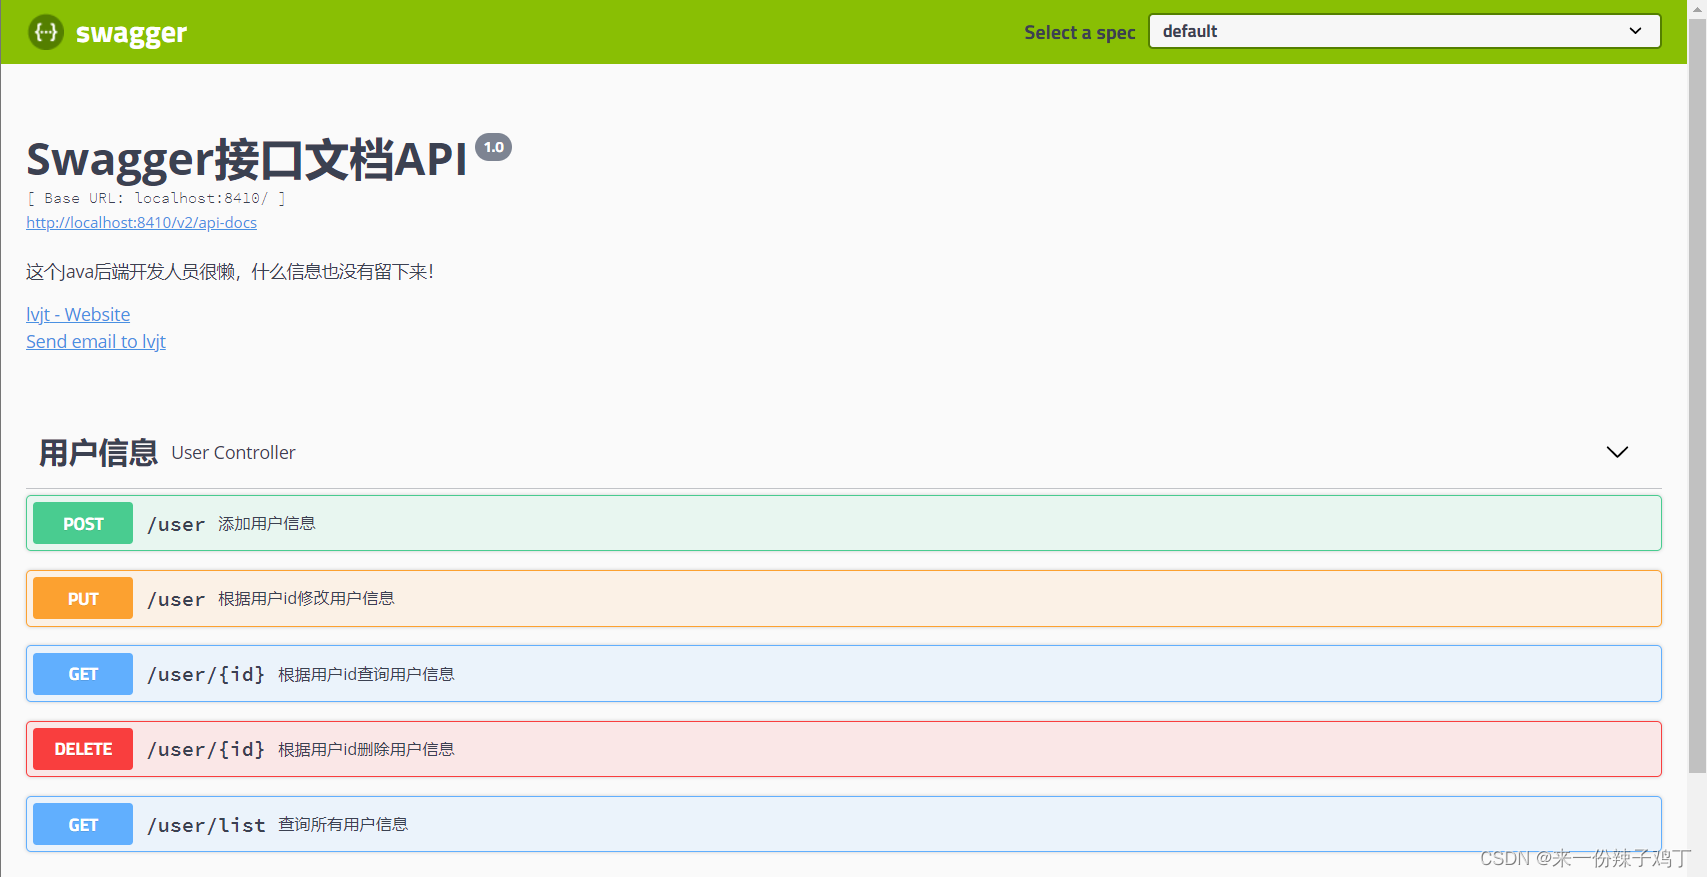Image resolution: width=1707 pixels, height=877 pixels.
Task: Open the Select a spec dropdown
Action: pyautogui.click(x=1404, y=31)
